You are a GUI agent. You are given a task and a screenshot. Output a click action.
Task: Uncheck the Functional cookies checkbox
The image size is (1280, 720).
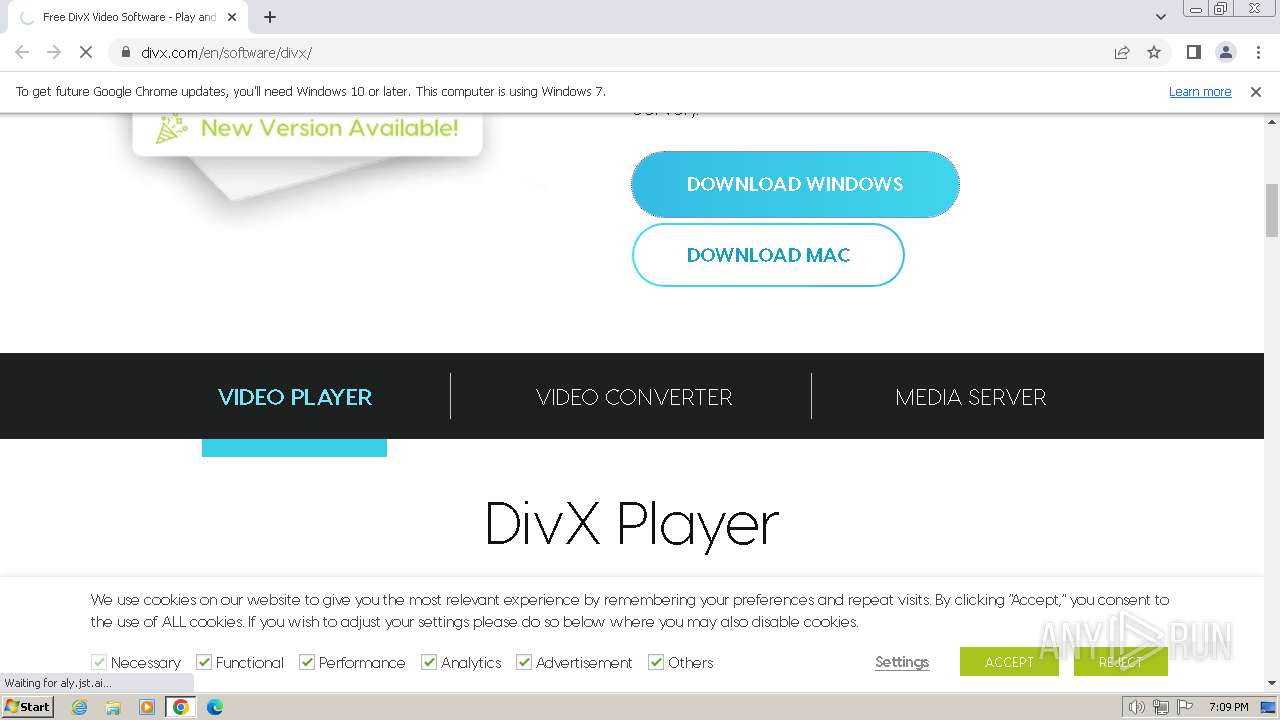click(x=204, y=662)
